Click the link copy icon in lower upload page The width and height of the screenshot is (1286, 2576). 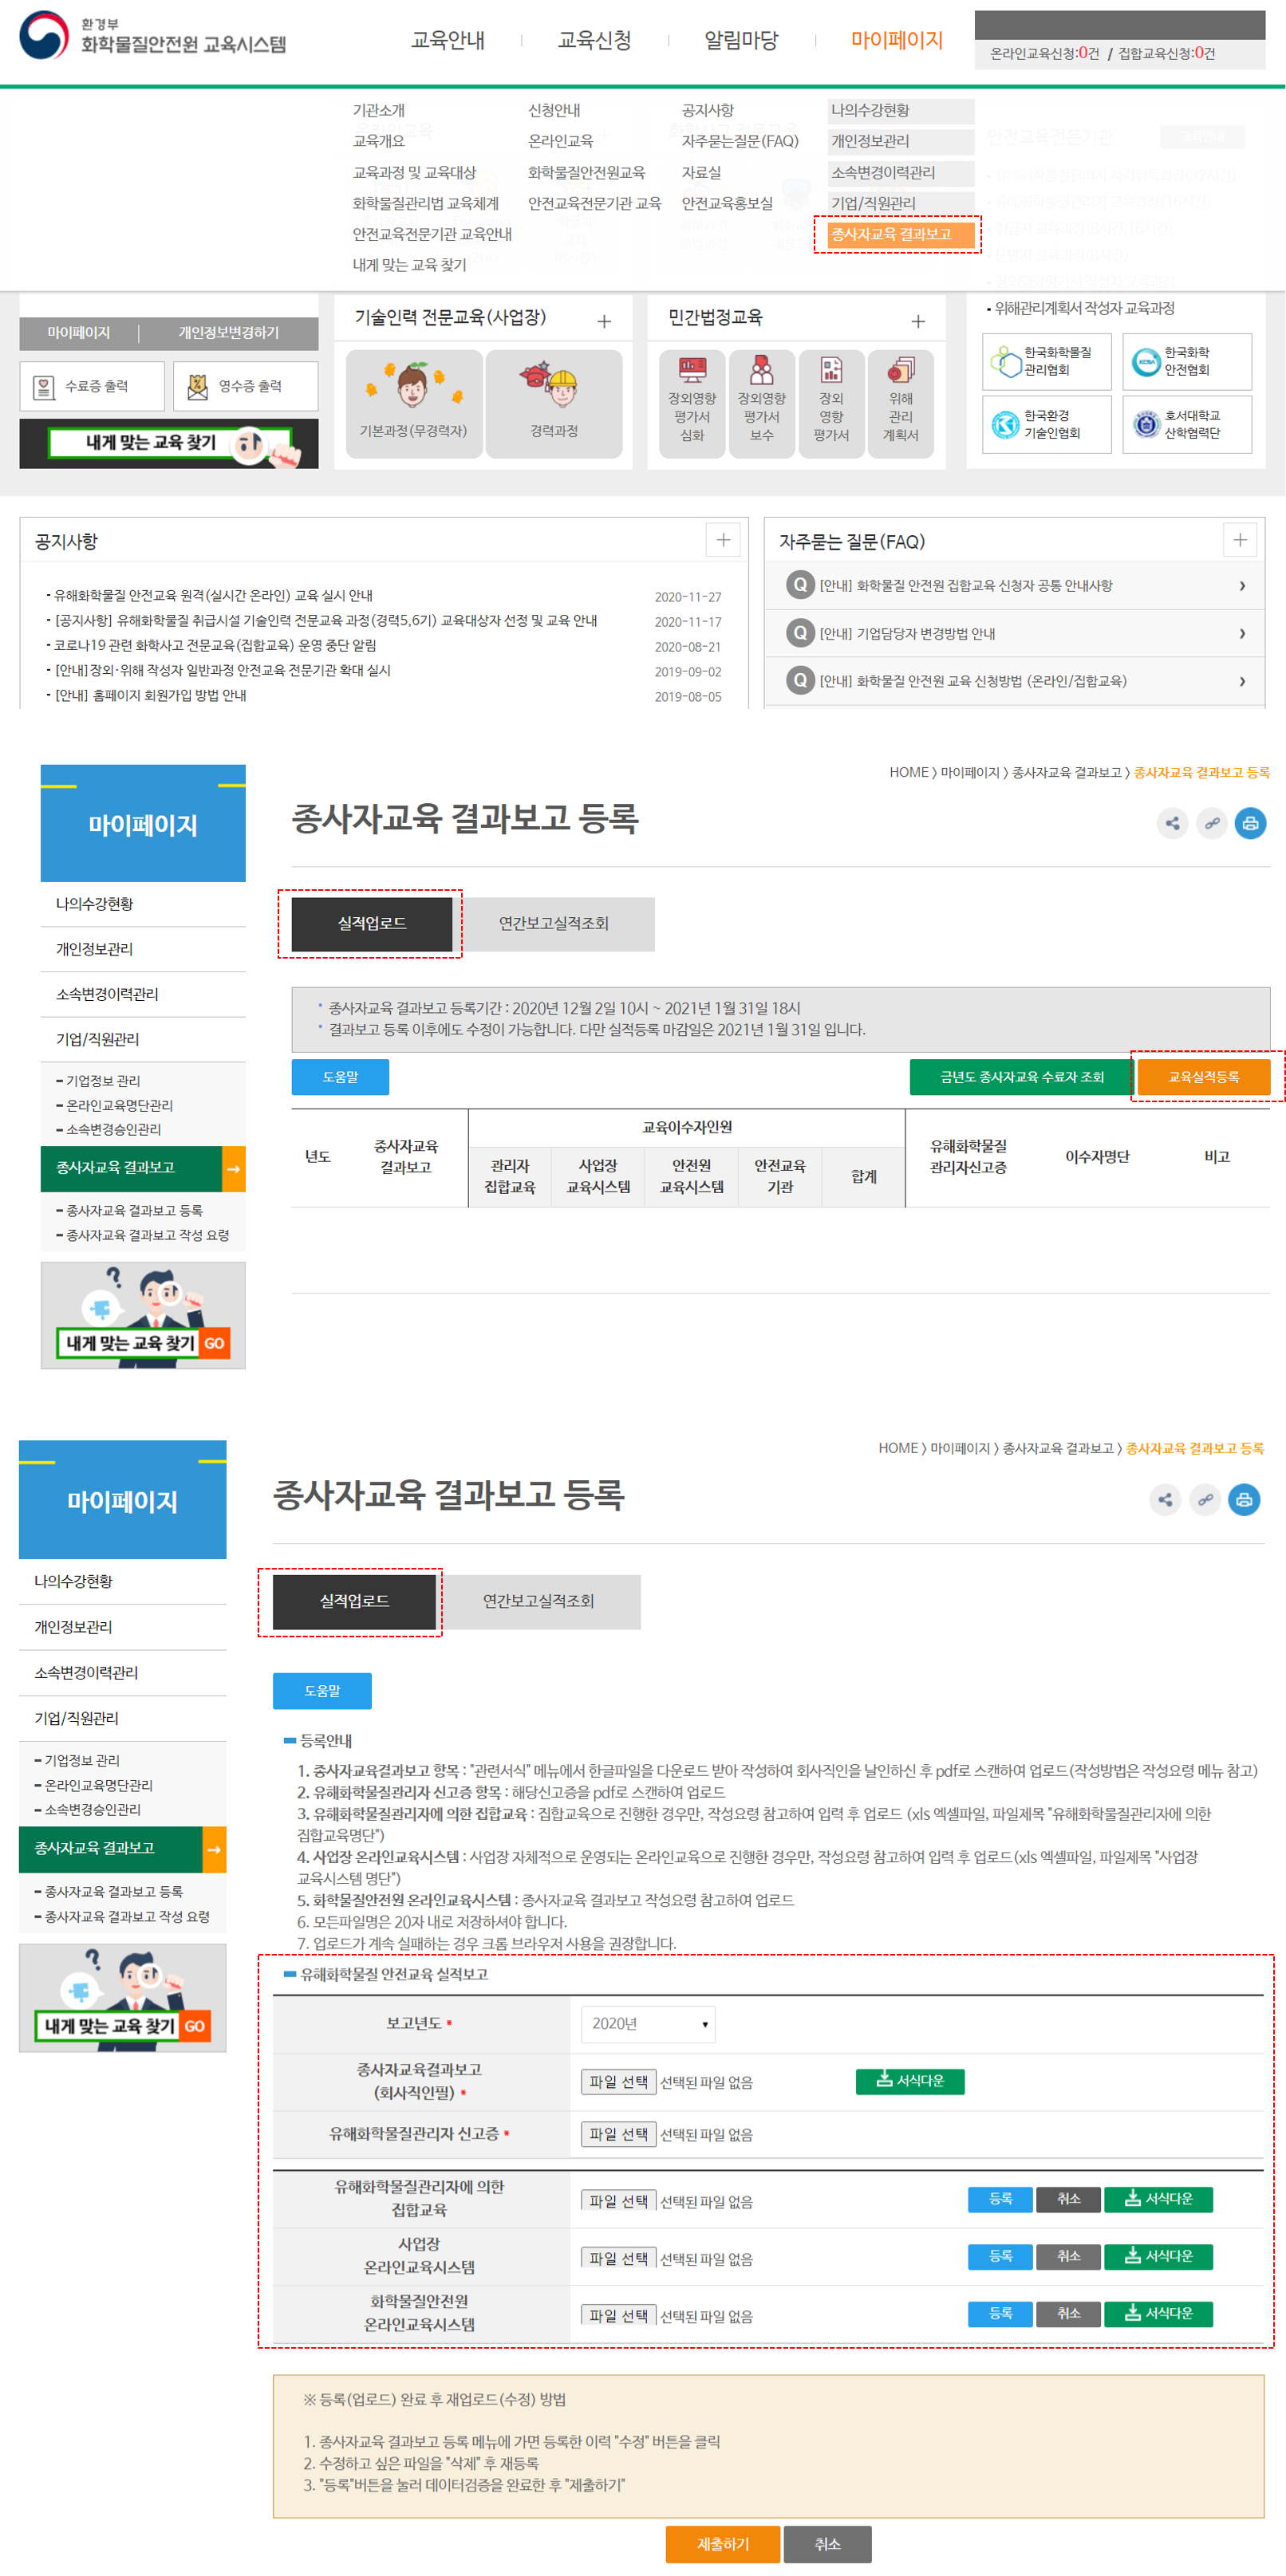tap(1205, 1500)
